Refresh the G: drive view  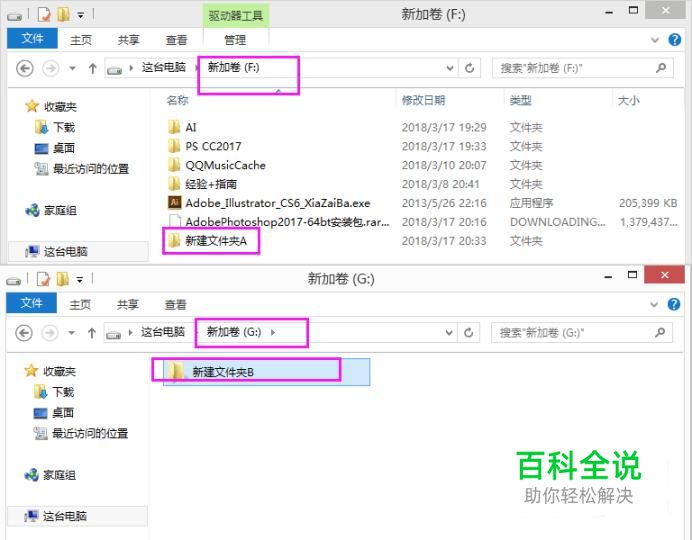coord(468,333)
